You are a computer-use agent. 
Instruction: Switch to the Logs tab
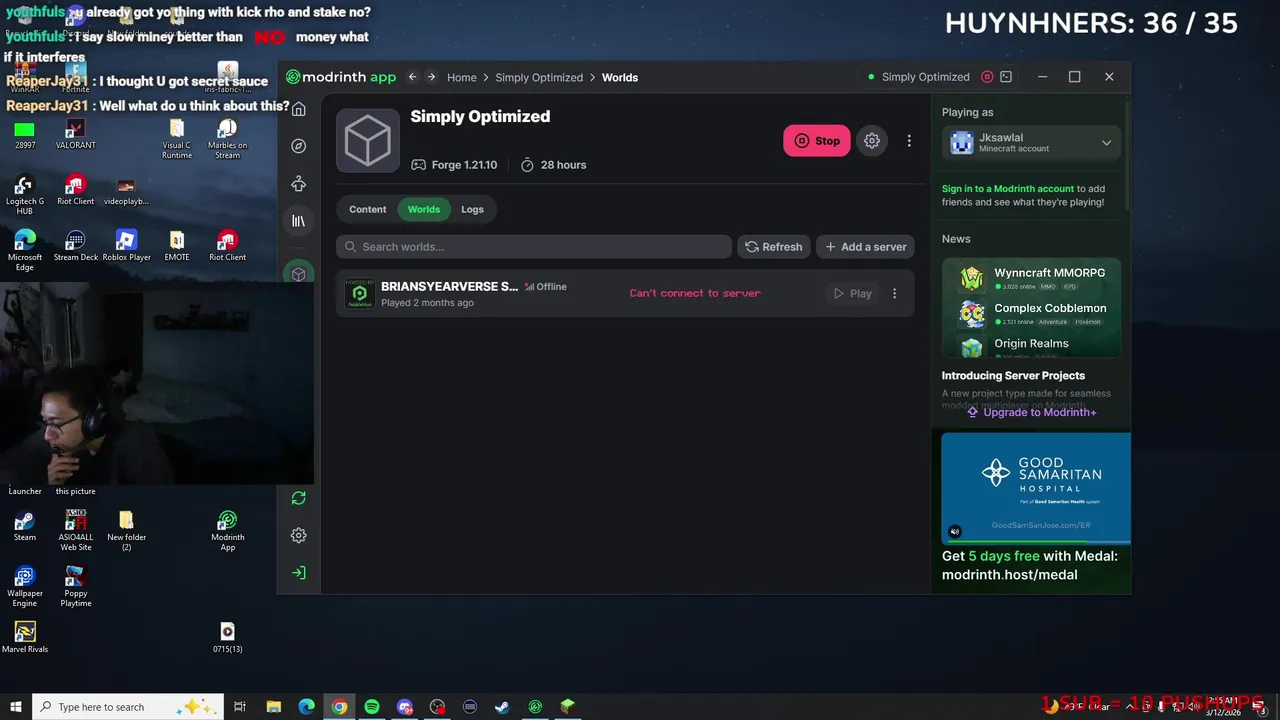coord(472,209)
